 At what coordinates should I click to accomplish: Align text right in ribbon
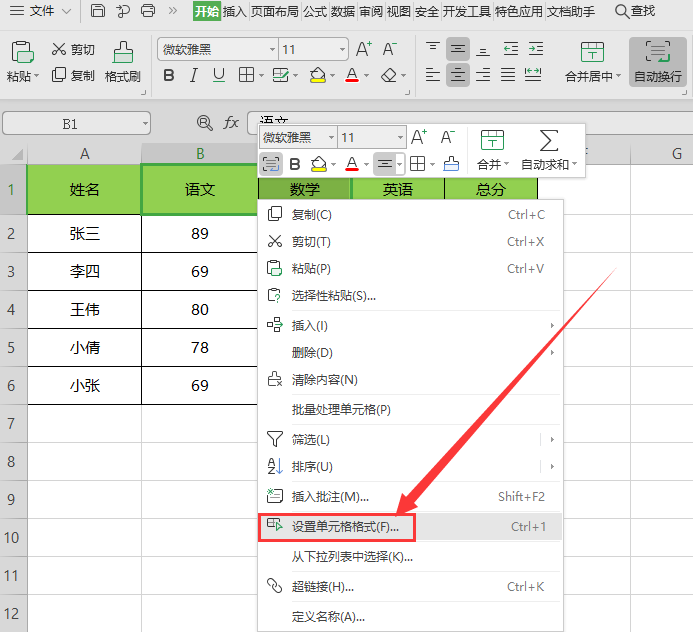[x=483, y=75]
